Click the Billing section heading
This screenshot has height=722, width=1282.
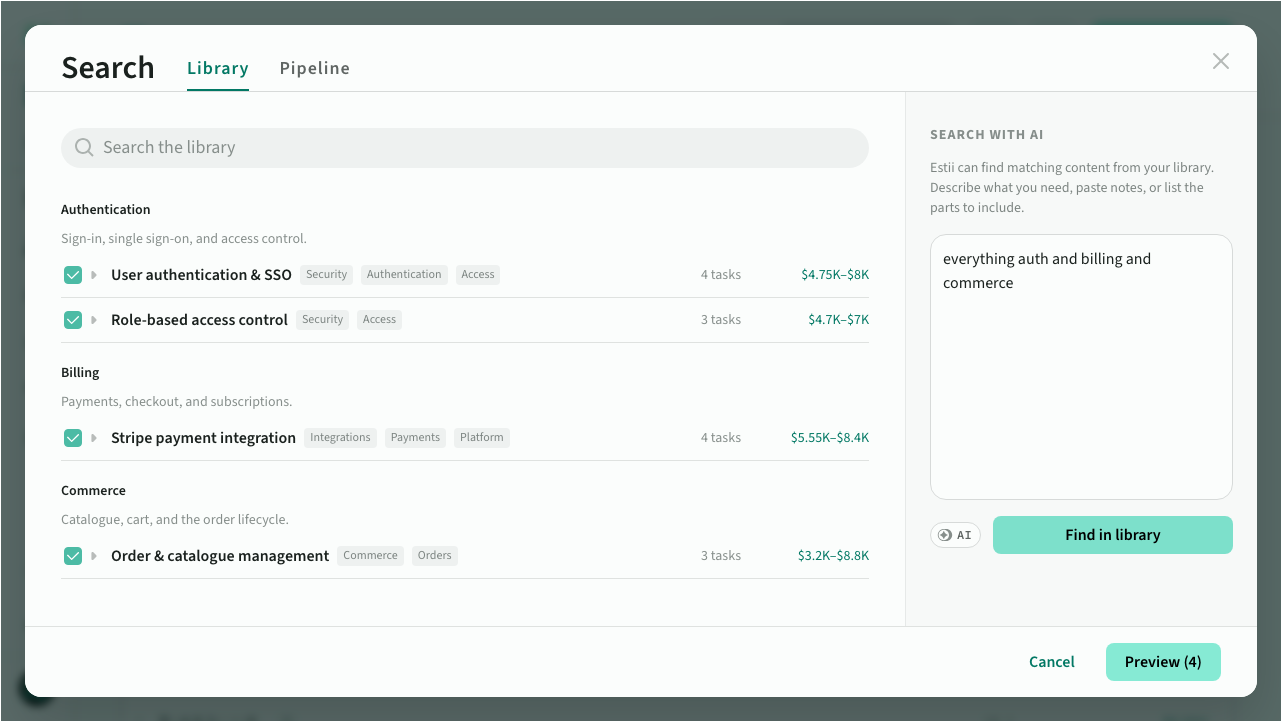click(x=80, y=373)
